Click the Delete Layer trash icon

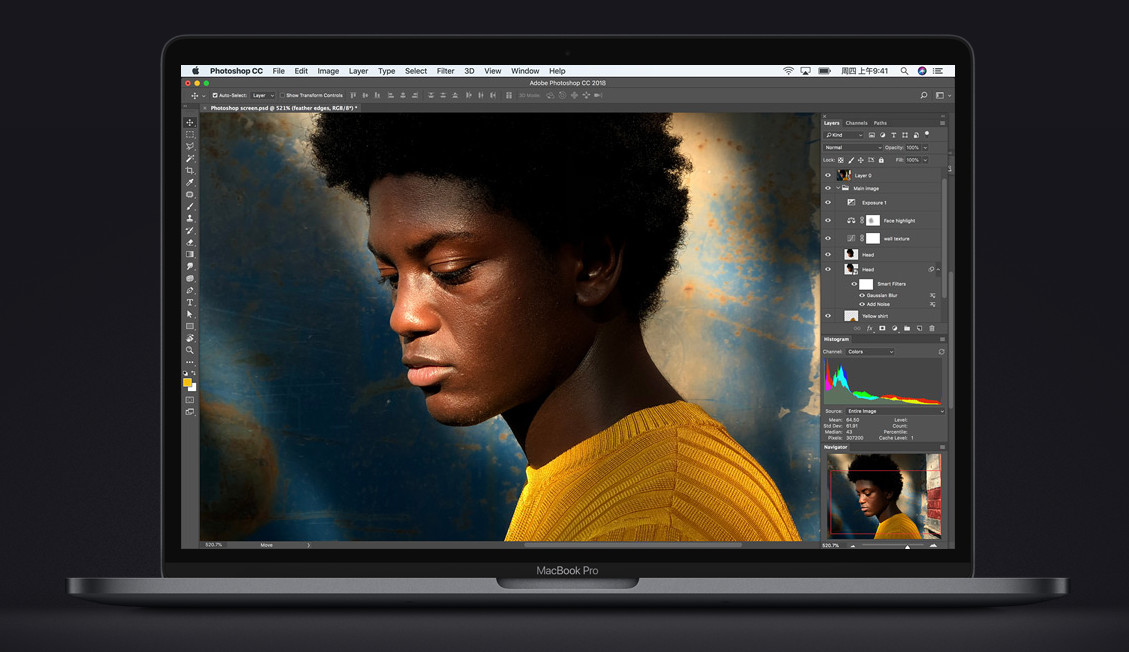point(931,327)
